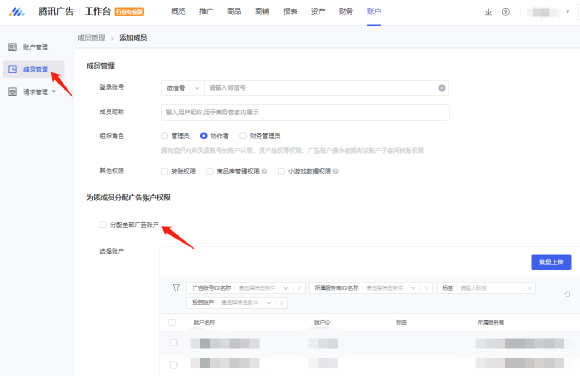Viewport: 580px width, 376px height.
Task: Click the 账户名称 column header
Action: (204, 322)
